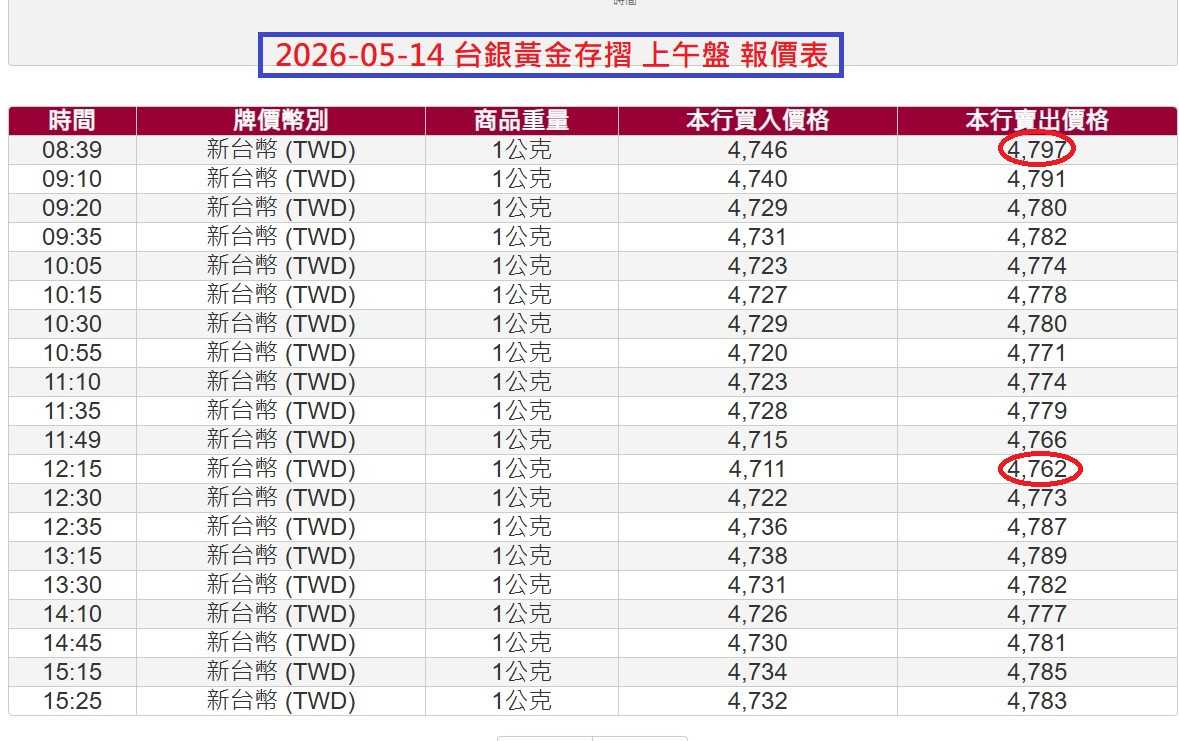1179x741 pixels.
Task: Click sell price 4,773 in 12:30 row
Action: [x=1037, y=498]
